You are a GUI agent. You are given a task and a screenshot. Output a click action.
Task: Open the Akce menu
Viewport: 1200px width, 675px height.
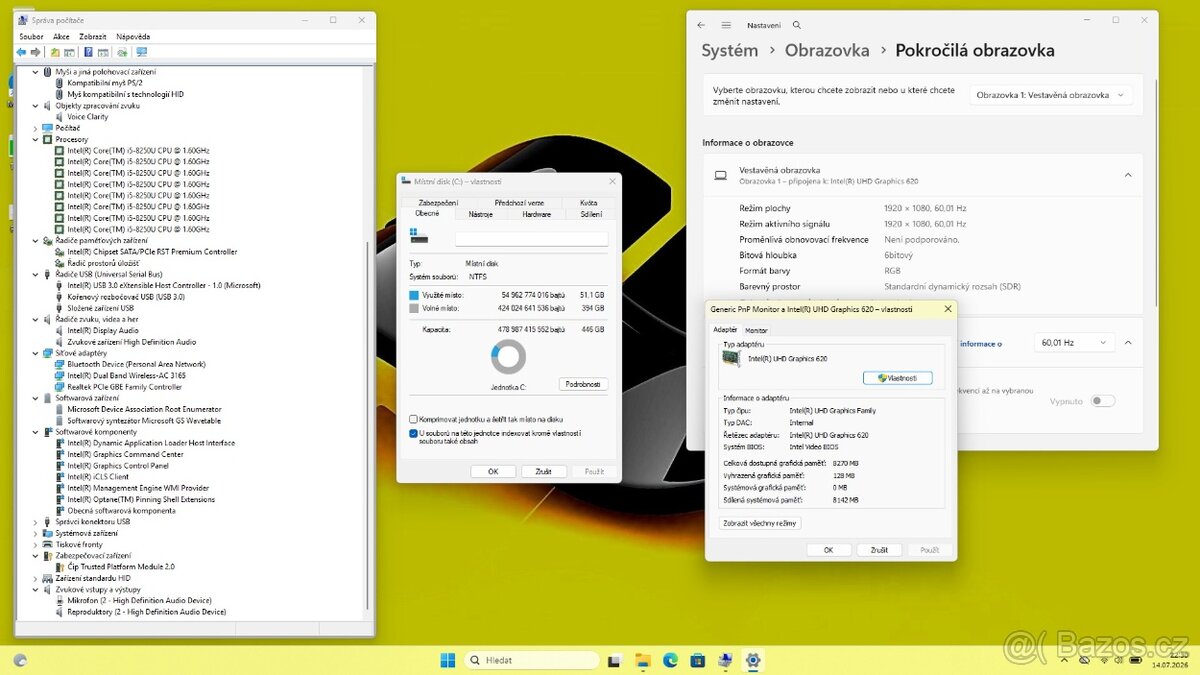(x=61, y=36)
